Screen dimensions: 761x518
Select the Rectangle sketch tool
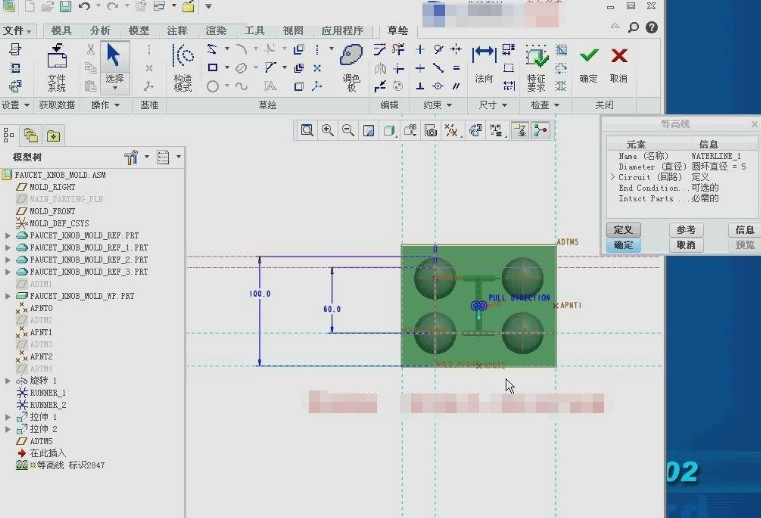[213, 67]
